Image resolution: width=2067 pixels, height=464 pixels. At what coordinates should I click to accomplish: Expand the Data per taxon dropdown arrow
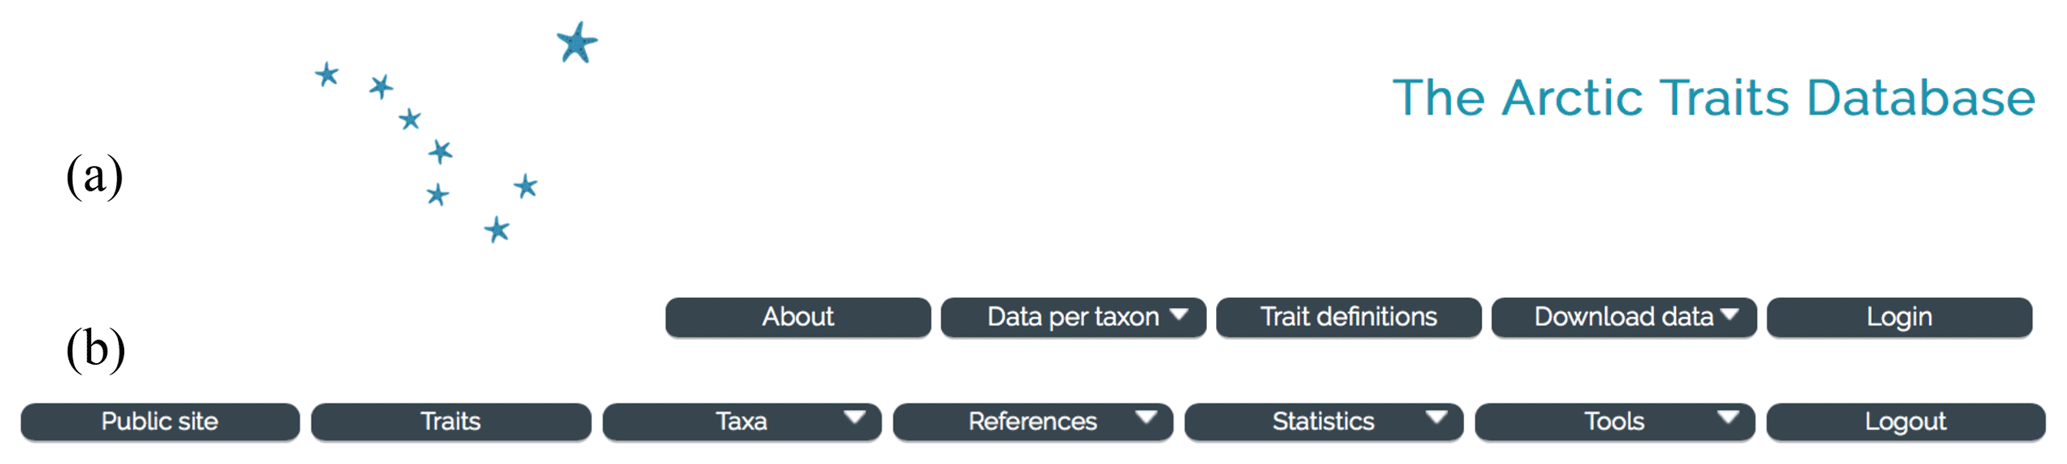click(1180, 315)
